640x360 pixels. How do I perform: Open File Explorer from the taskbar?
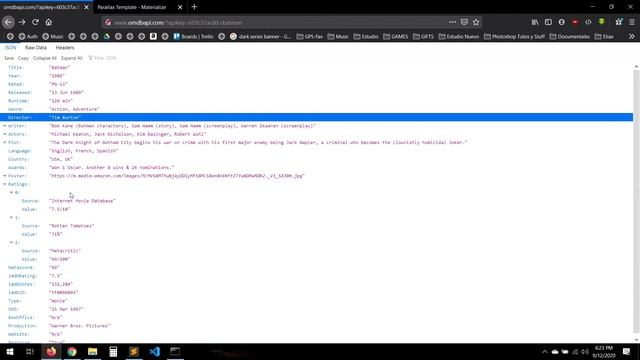[x=93, y=351]
